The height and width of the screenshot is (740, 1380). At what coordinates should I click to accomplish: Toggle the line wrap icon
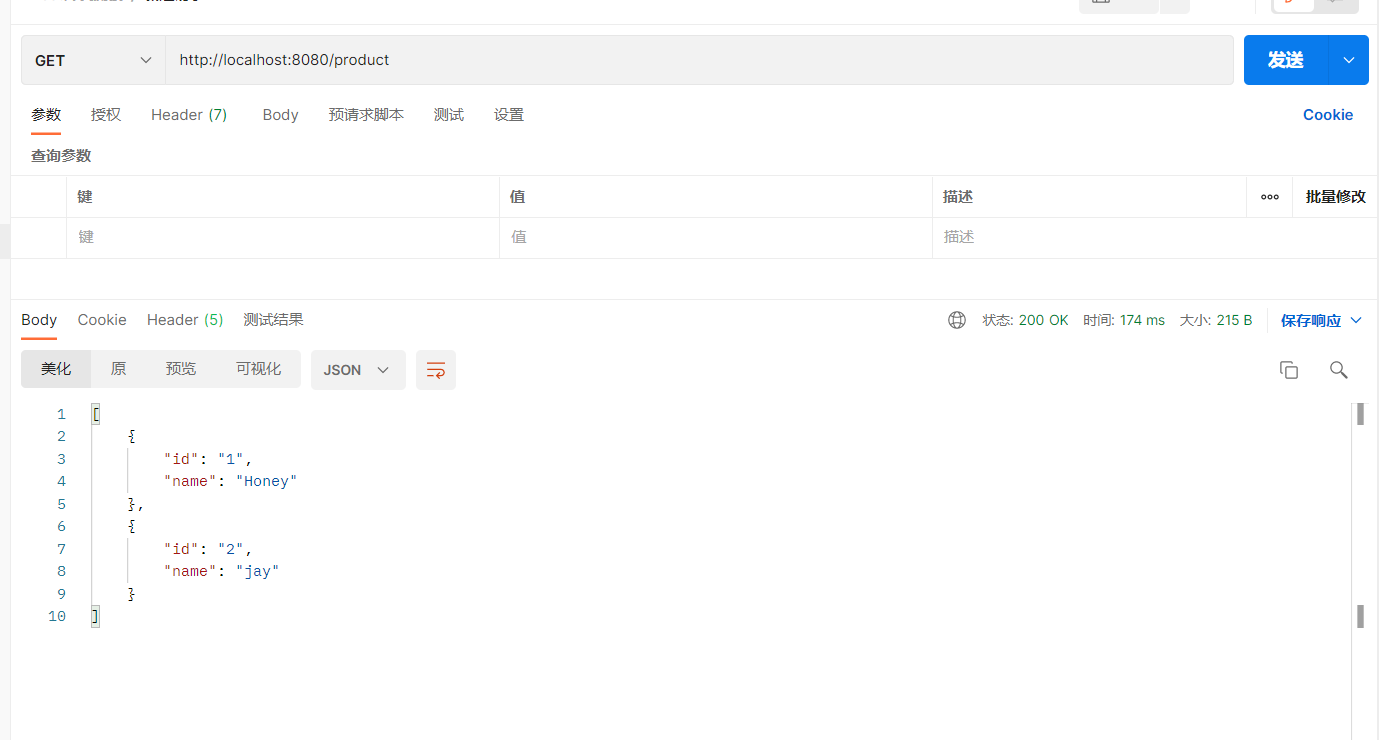click(436, 370)
